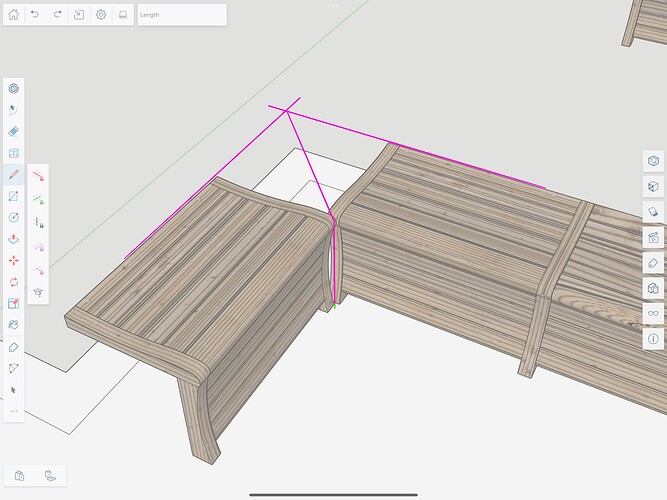Viewport: 667px width, 500px height.
Task: Open the Search tools hexagon icon
Action: tap(14, 89)
